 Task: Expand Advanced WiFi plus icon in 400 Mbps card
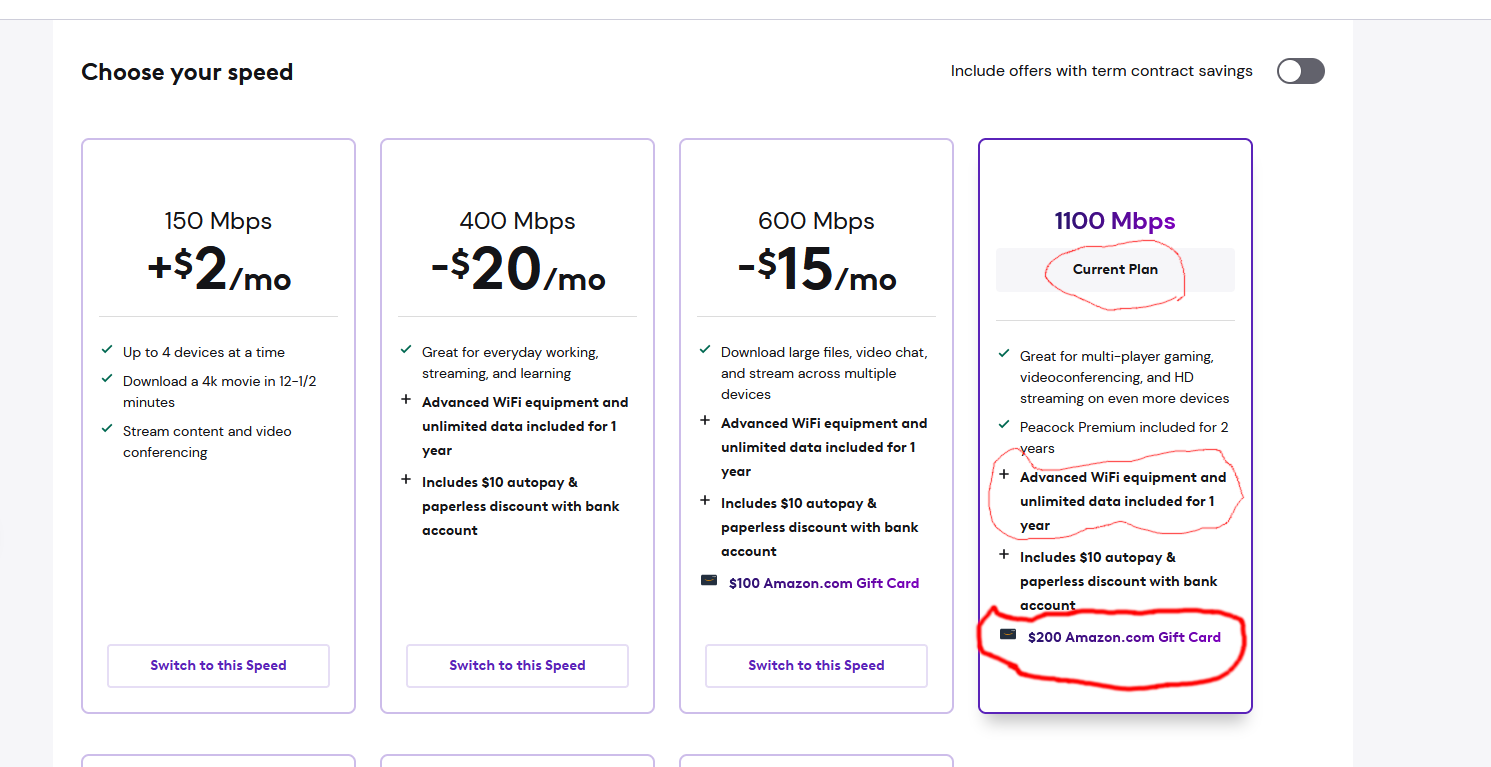click(x=406, y=399)
